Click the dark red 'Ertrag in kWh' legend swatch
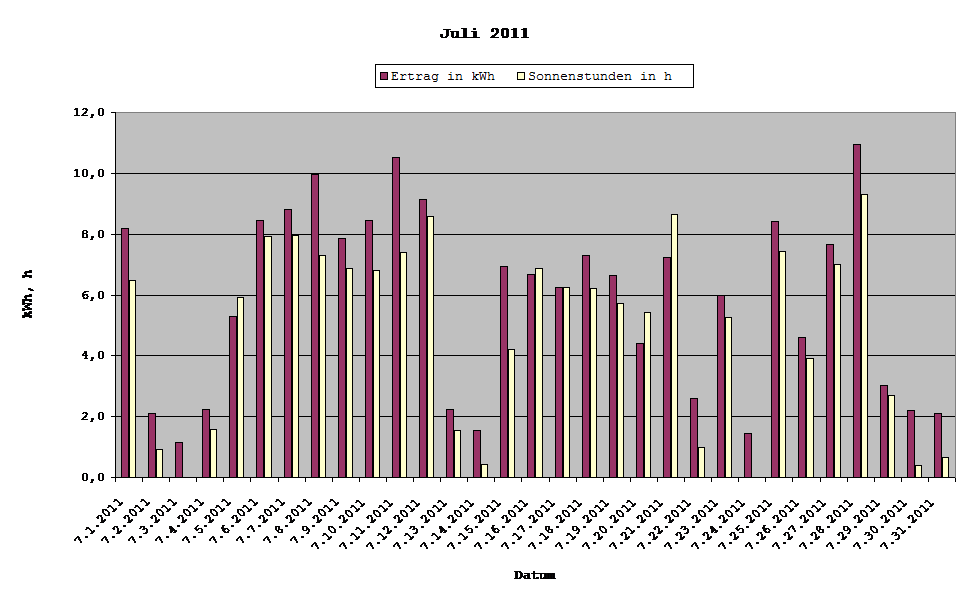 384,75
